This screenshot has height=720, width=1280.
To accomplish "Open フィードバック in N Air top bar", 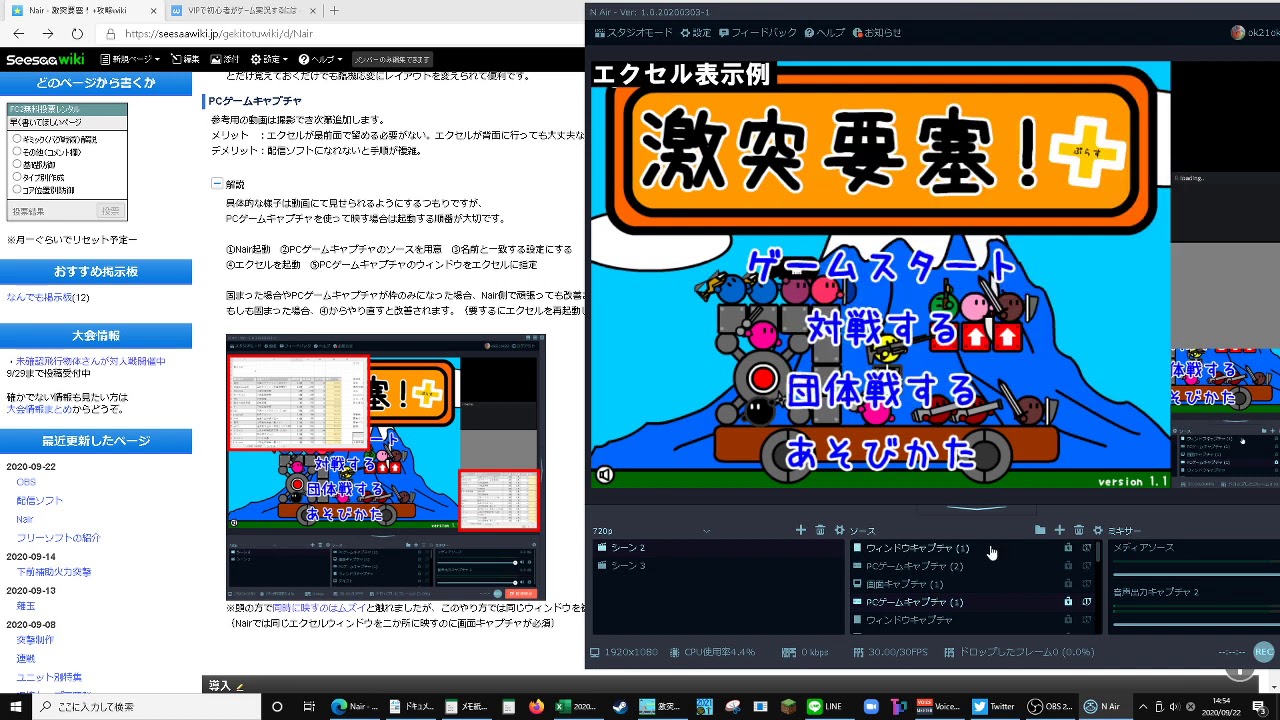I will click(x=757, y=33).
